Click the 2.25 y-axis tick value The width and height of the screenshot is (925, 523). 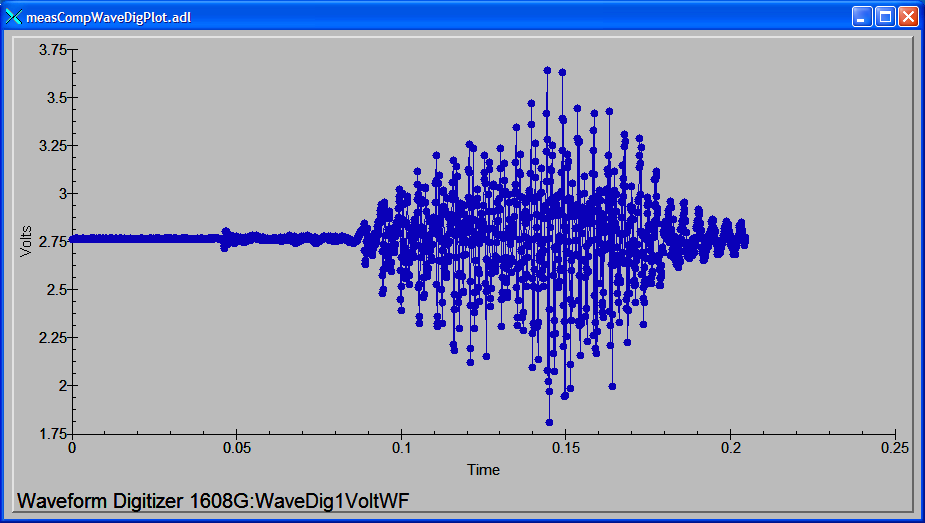tap(53, 338)
